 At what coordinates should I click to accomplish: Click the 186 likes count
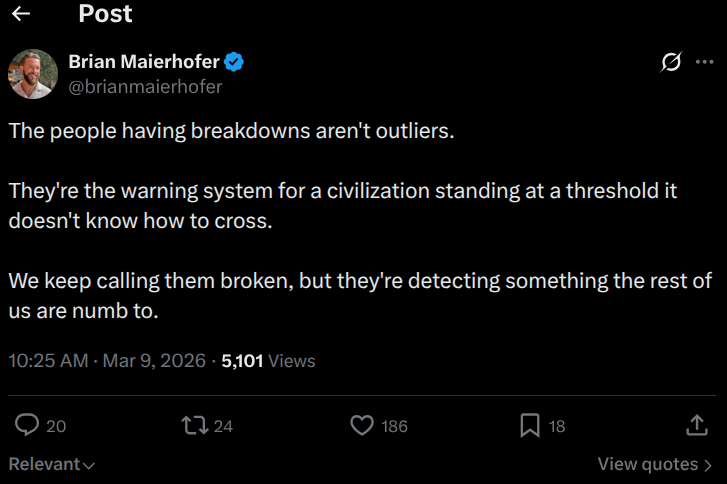394,426
